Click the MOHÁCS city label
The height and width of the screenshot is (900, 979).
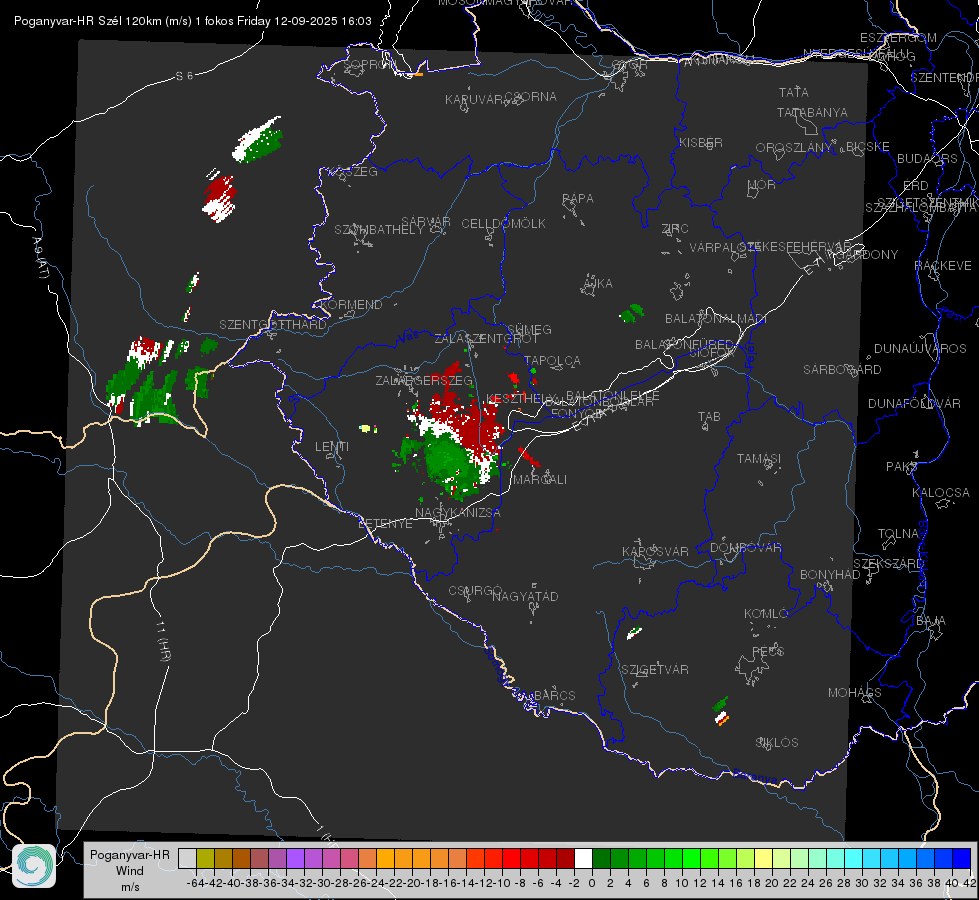click(855, 693)
